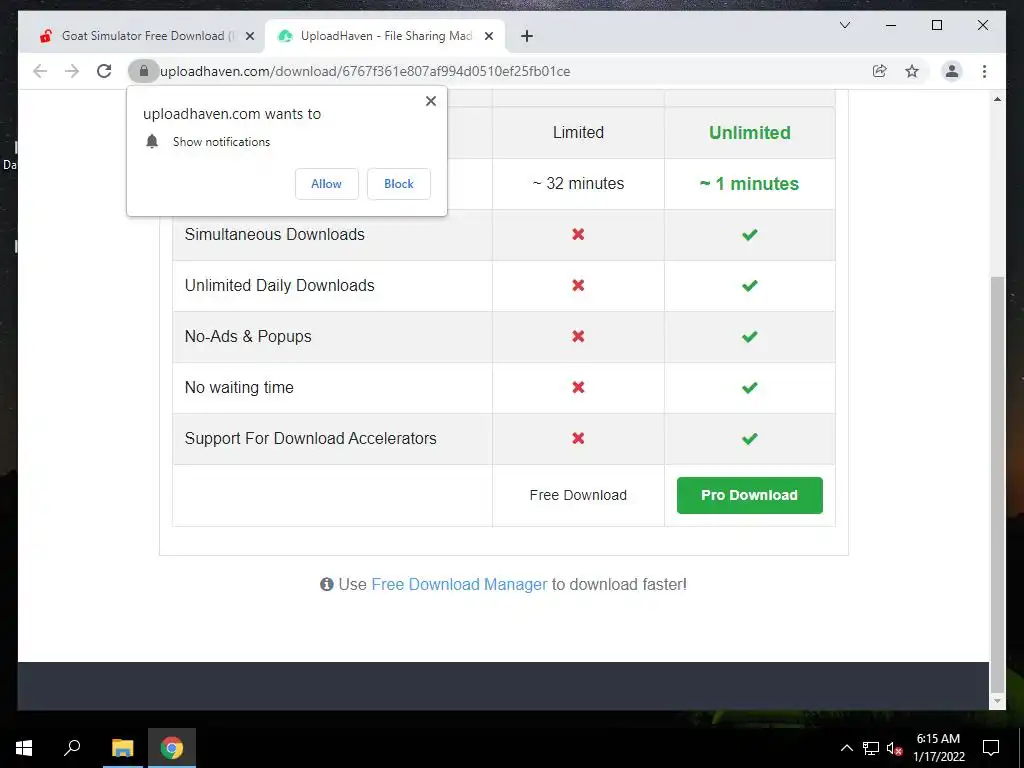The width and height of the screenshot is (1024, 768).
Task: Click the Unlimited column heading
Action: click(750, 133)
